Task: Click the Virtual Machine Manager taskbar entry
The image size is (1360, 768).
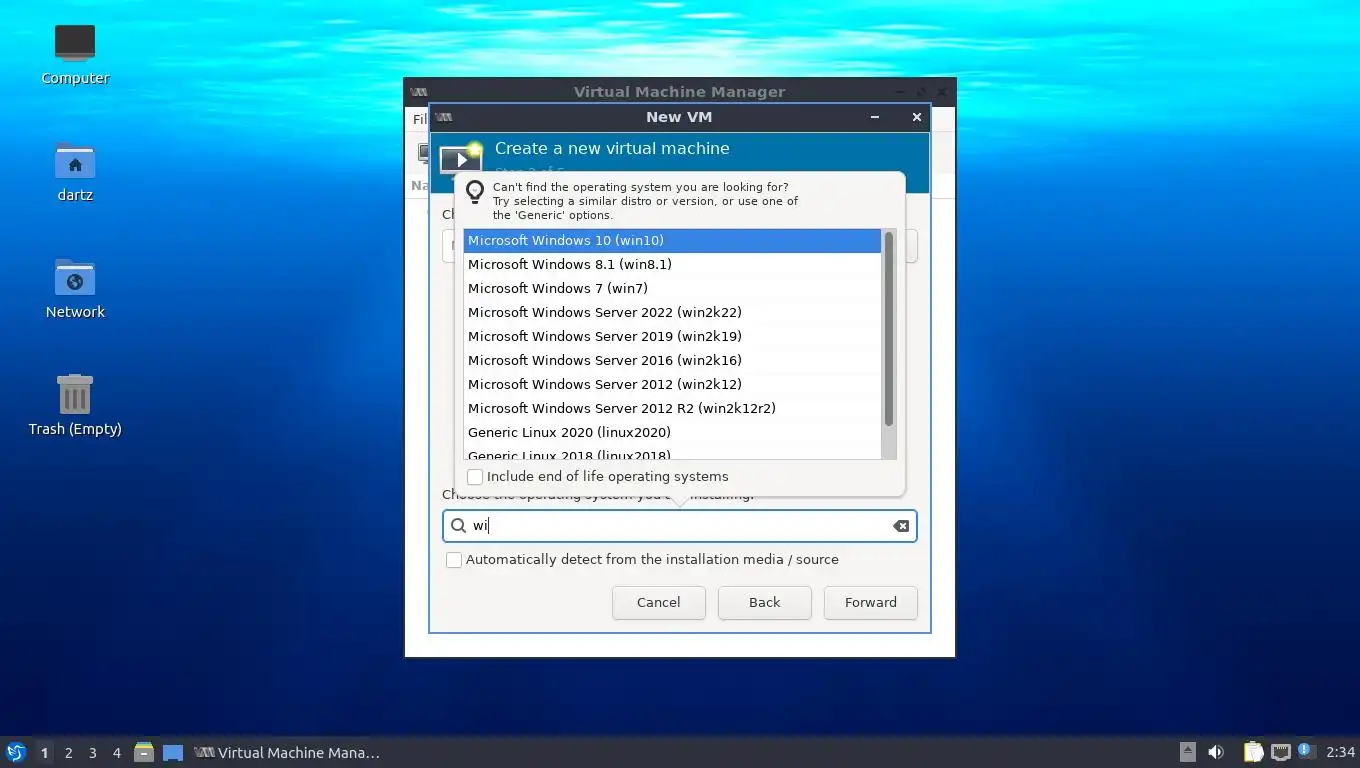Action: click(288, 753)
